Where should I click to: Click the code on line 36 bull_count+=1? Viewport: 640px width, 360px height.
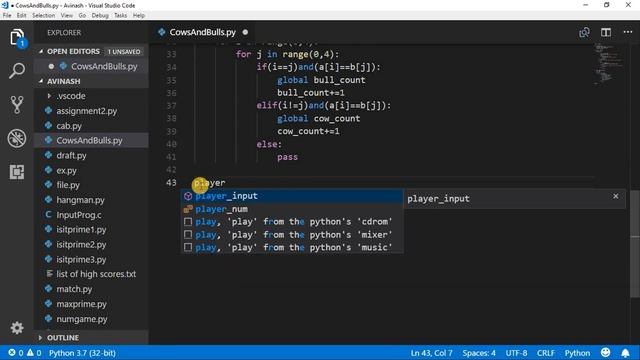coord(311,93)
